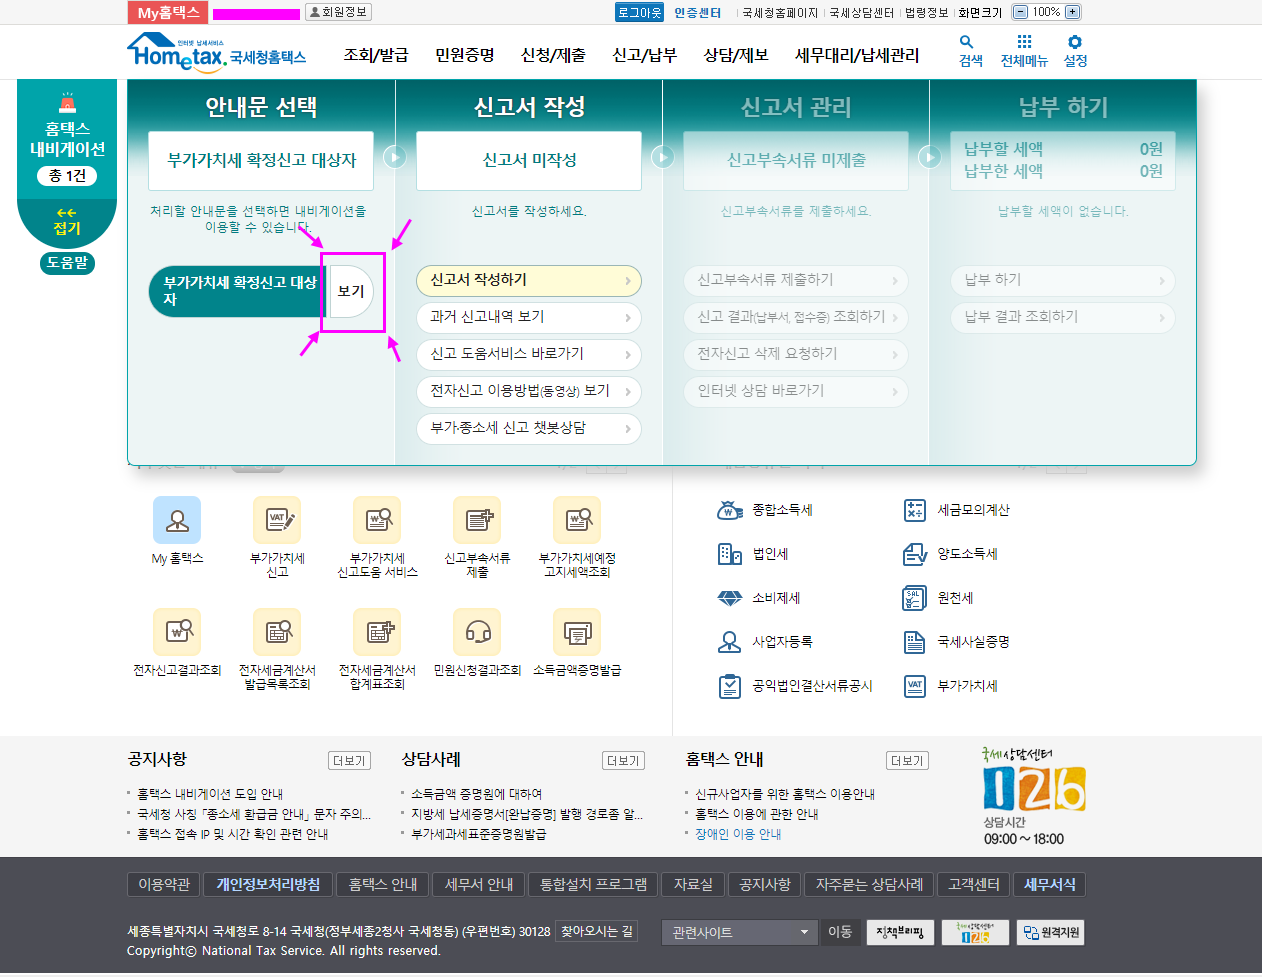1262x977 pixels.
Task: Open the 세무대리/납세관리 menu
Action: 857,55
